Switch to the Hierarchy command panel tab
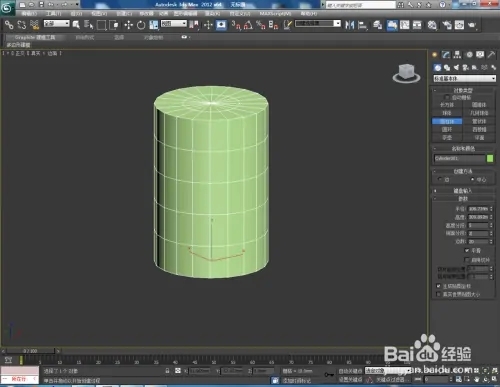 pos(457,55)
